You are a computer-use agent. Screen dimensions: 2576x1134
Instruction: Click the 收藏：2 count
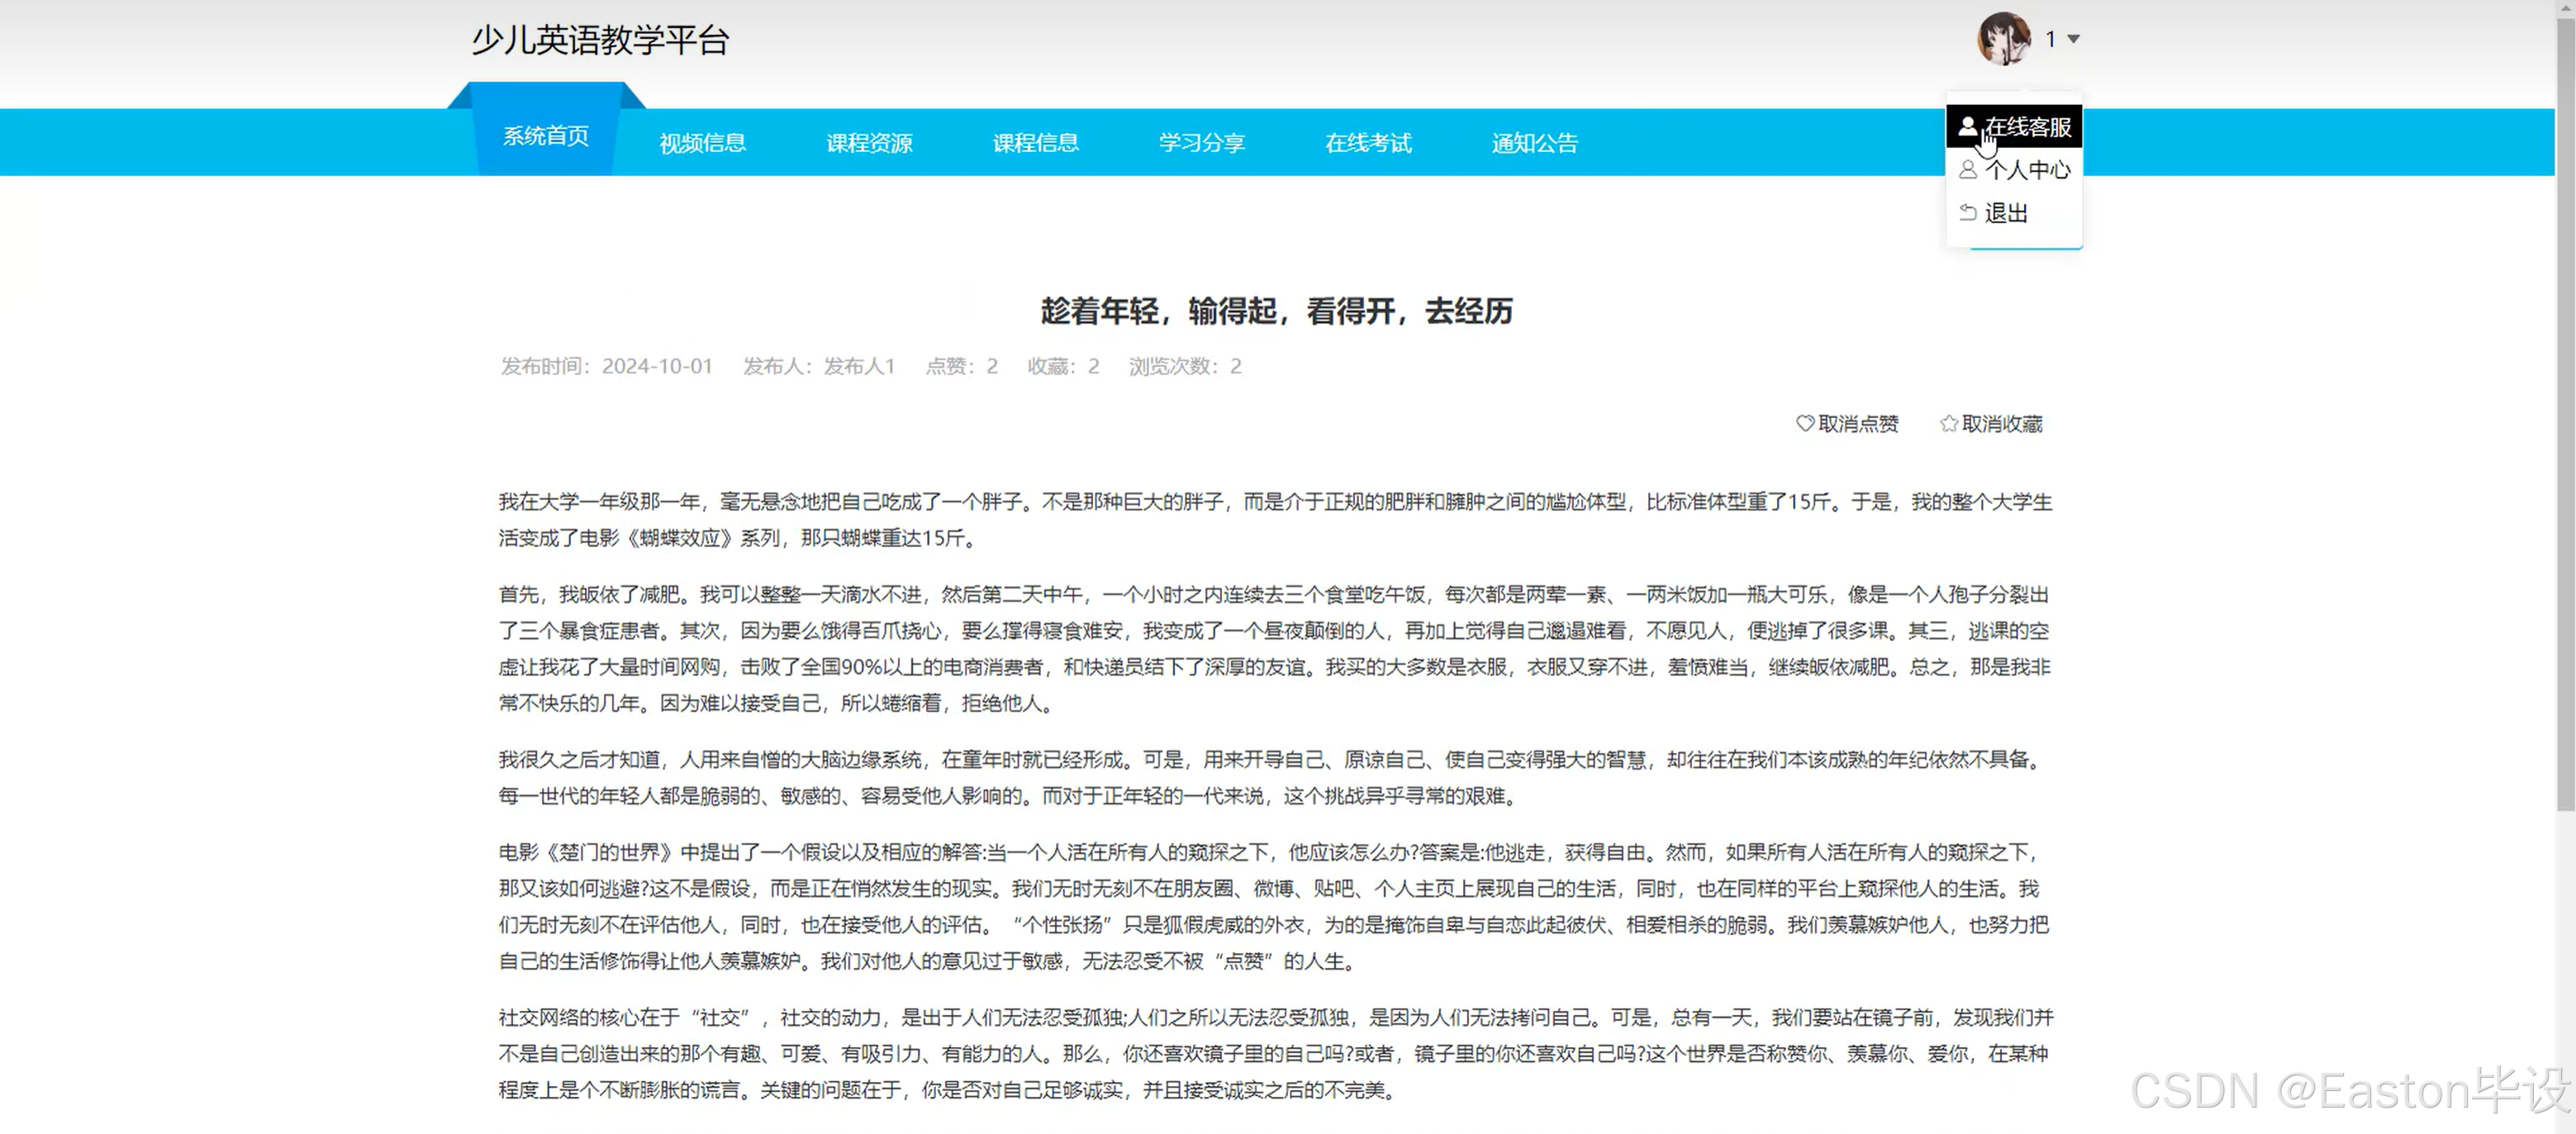[x=1063, y=366]
